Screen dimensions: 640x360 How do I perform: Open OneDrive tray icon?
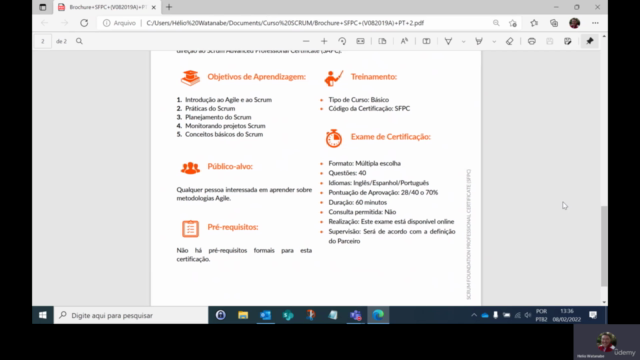485,315
